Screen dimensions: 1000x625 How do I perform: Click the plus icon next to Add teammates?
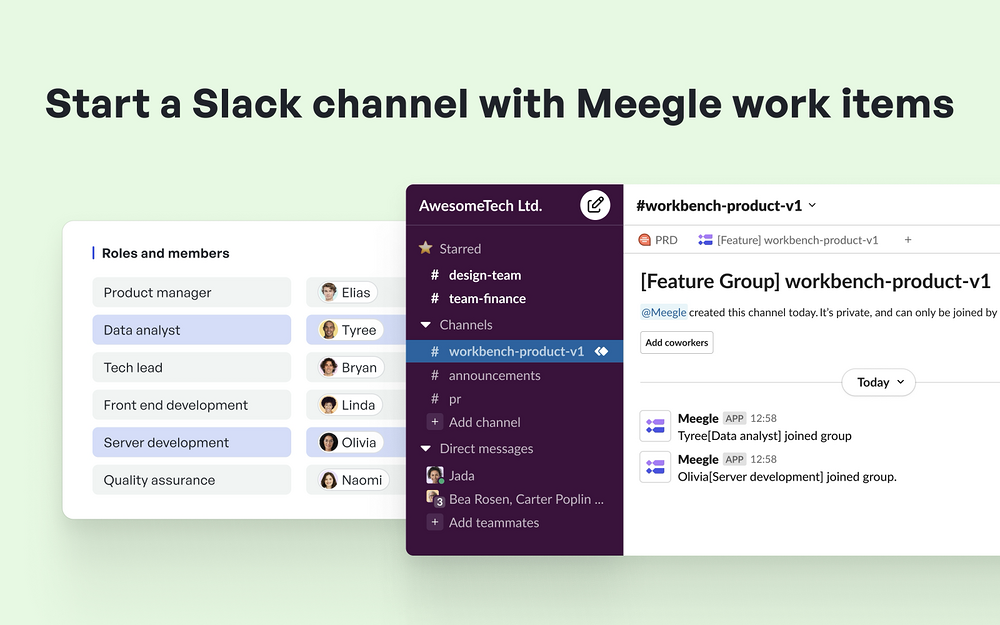(x=434, y=522)
